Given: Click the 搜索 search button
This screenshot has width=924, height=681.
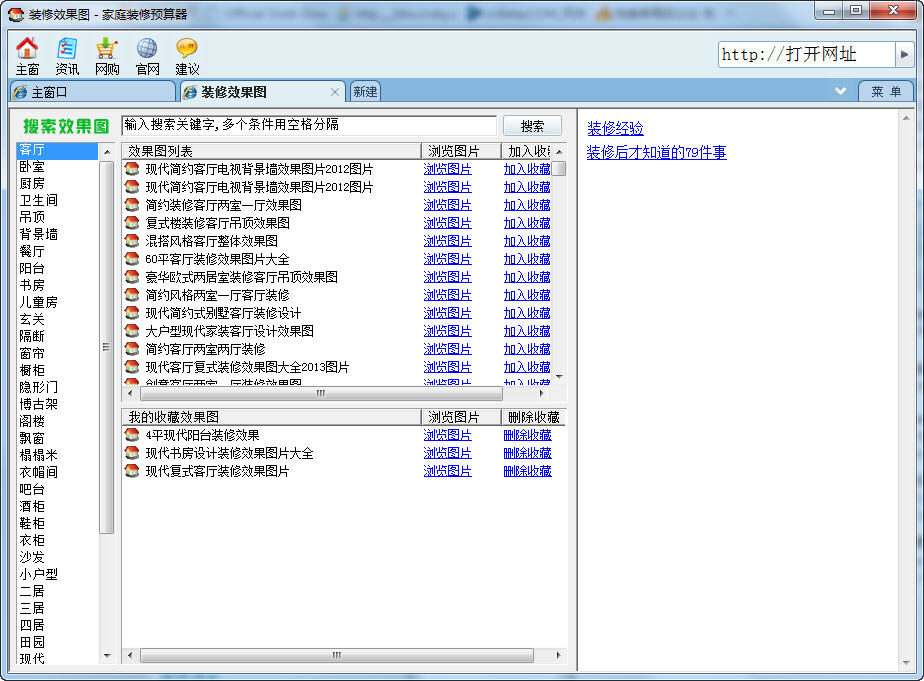Looking at the screenshot, I should pos(532,125).
